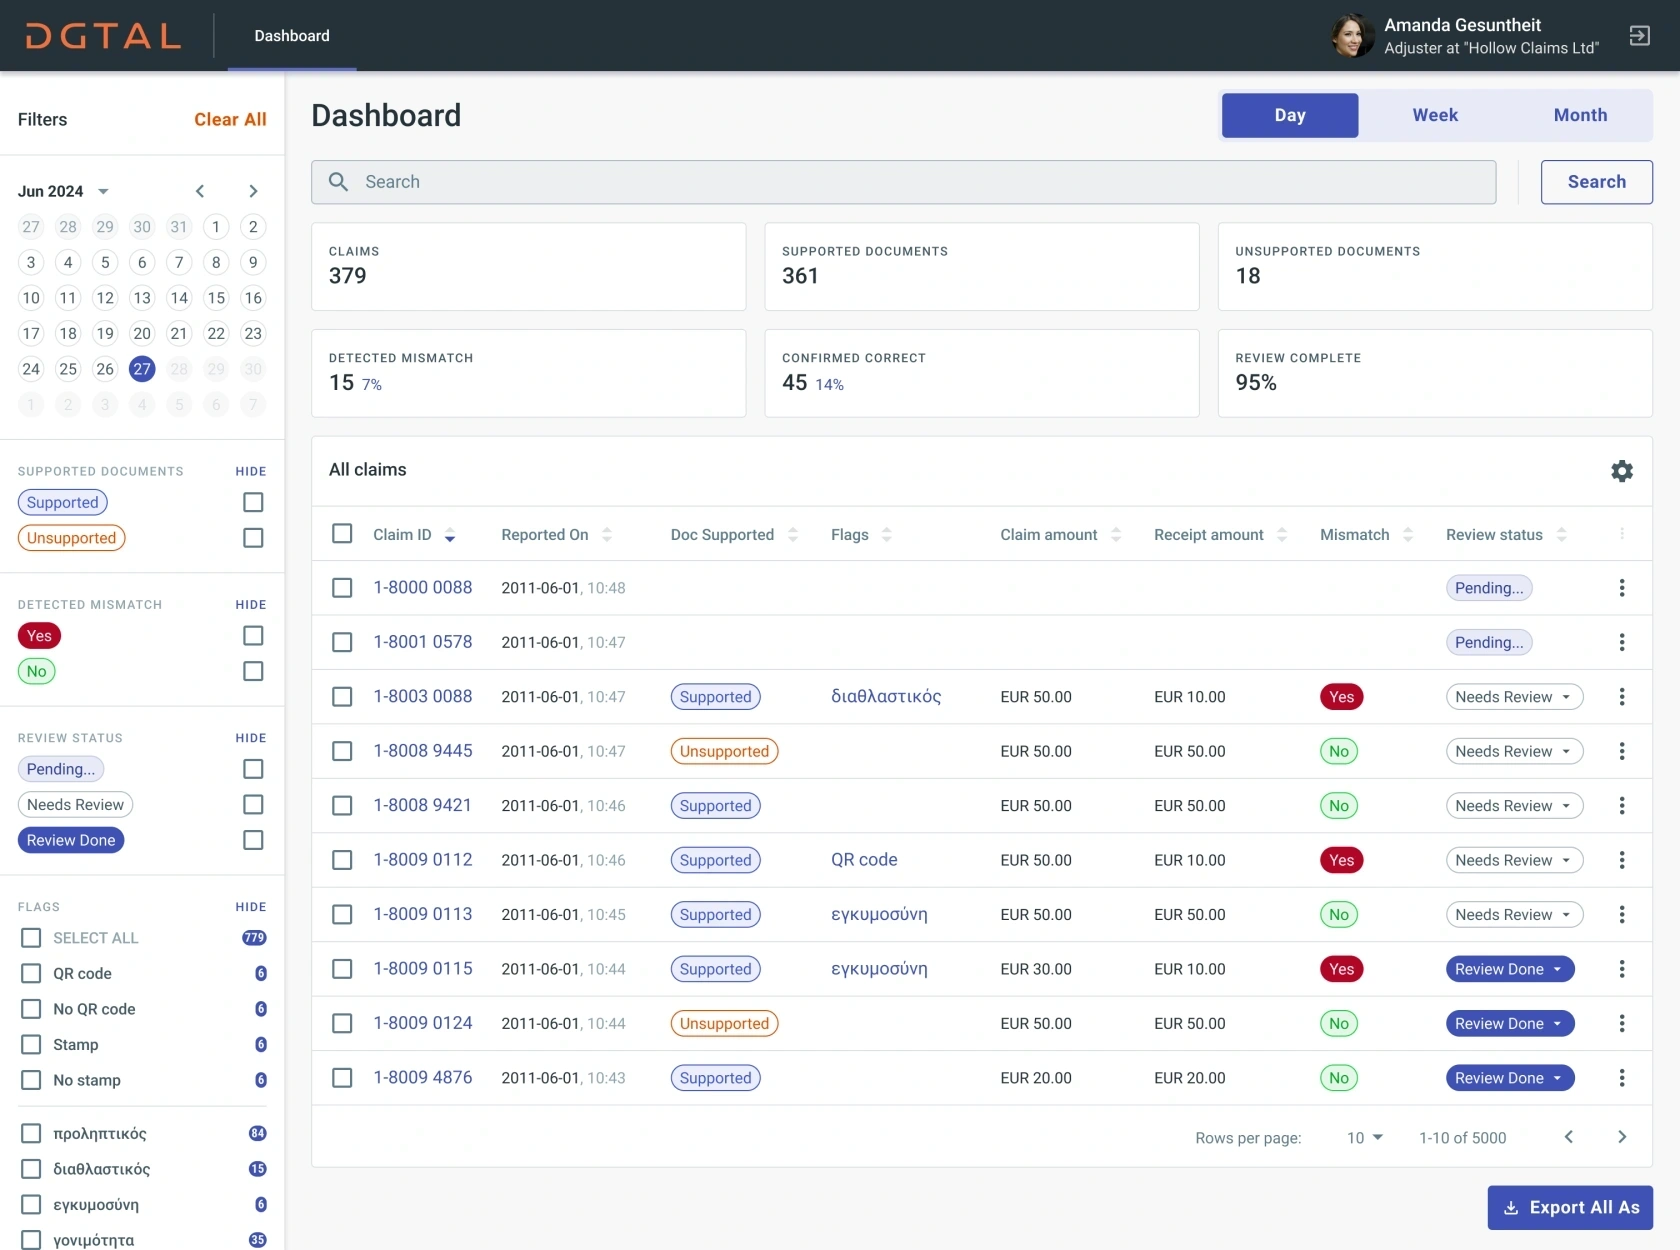Image resolution: width=1680 pixels, height=1250 pixels.
Task: Open row actions menu for claim 1-8000 0088
Action: pos(1621,588)
